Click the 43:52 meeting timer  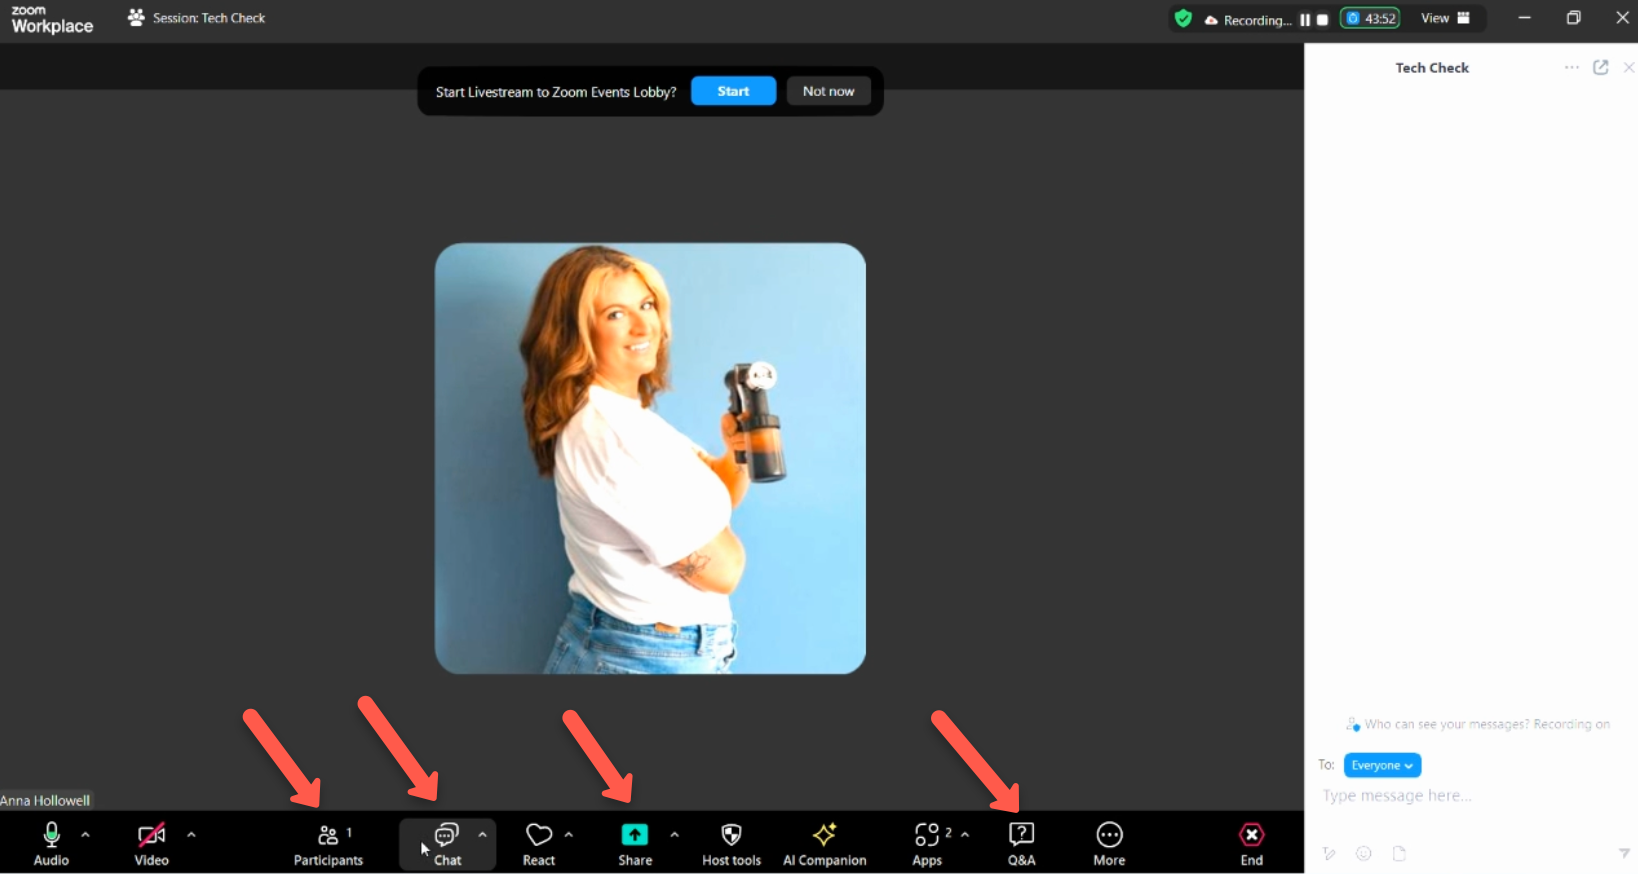[1370, 18]
